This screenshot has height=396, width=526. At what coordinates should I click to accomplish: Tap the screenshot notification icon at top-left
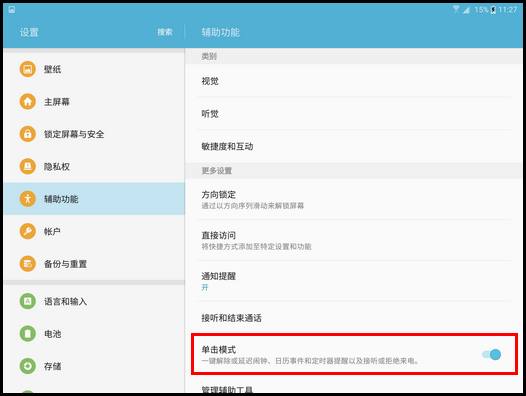[12, 9]
